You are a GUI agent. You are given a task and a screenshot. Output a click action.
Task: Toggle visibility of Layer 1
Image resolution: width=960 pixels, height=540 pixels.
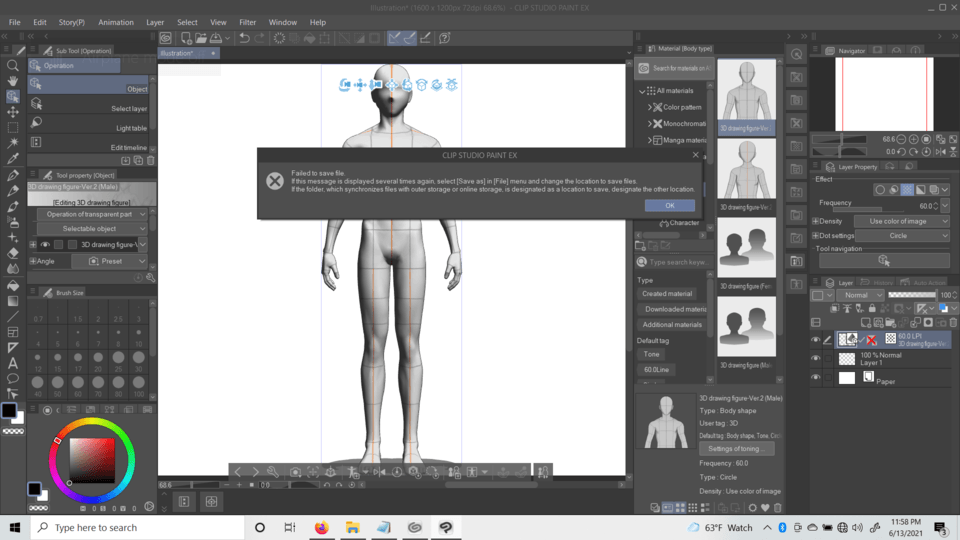[x=816, y=358]
